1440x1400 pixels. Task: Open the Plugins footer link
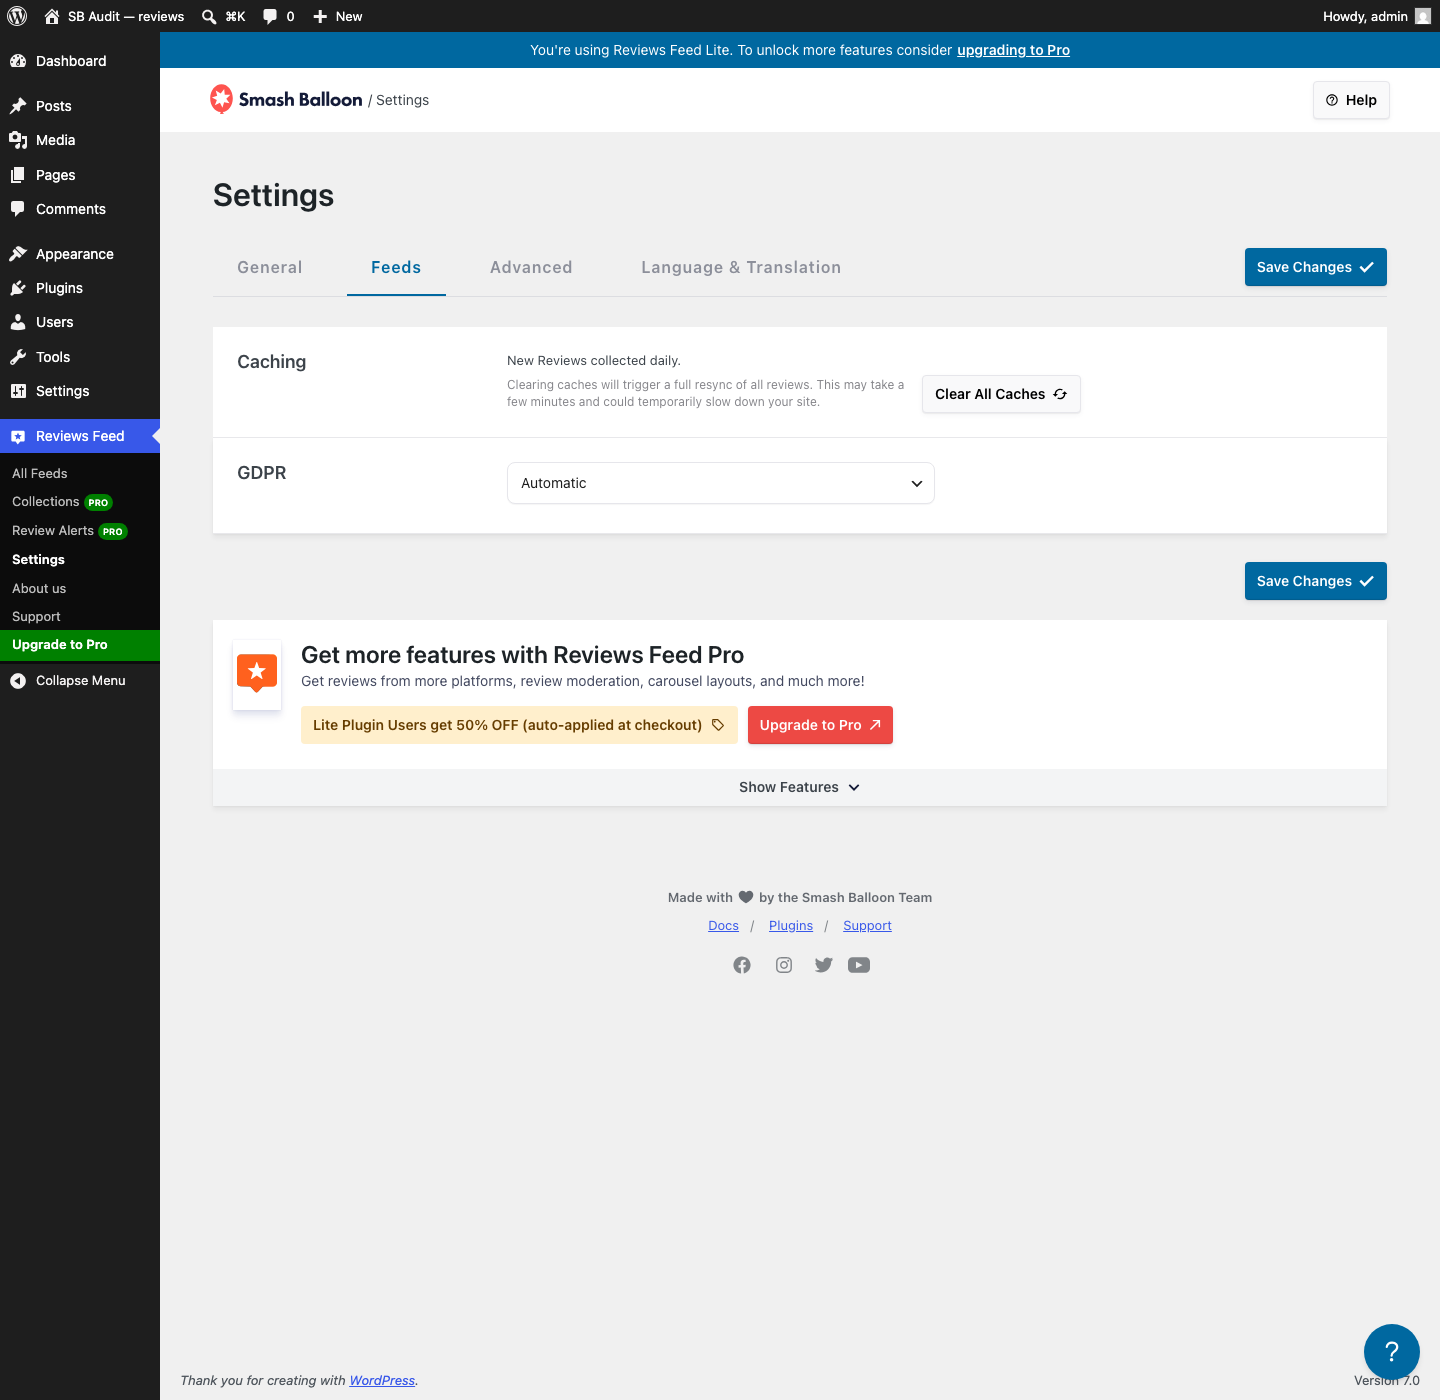791,926
